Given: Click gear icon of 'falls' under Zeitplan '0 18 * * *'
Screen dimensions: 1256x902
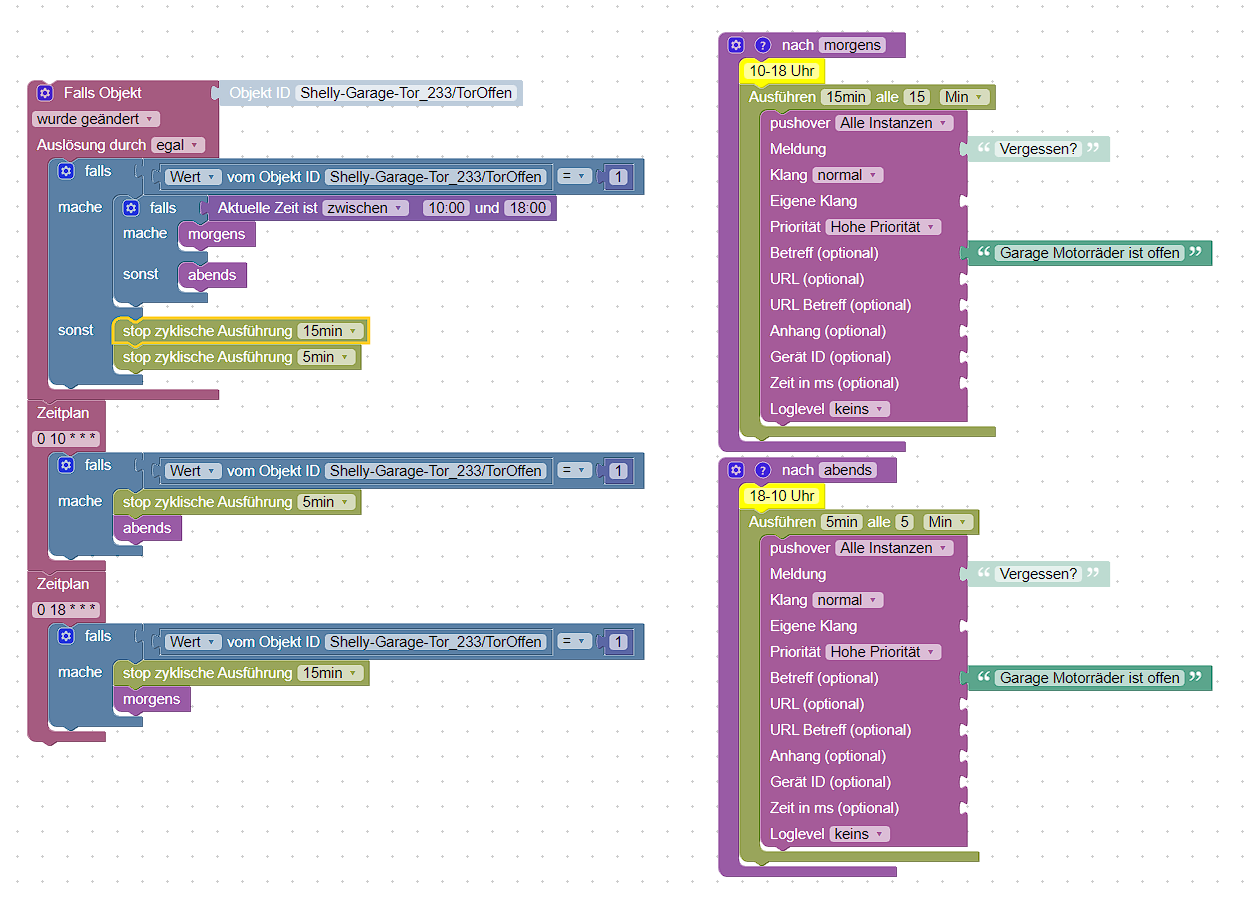Looking at the screenshot, I should coord(66,636).
